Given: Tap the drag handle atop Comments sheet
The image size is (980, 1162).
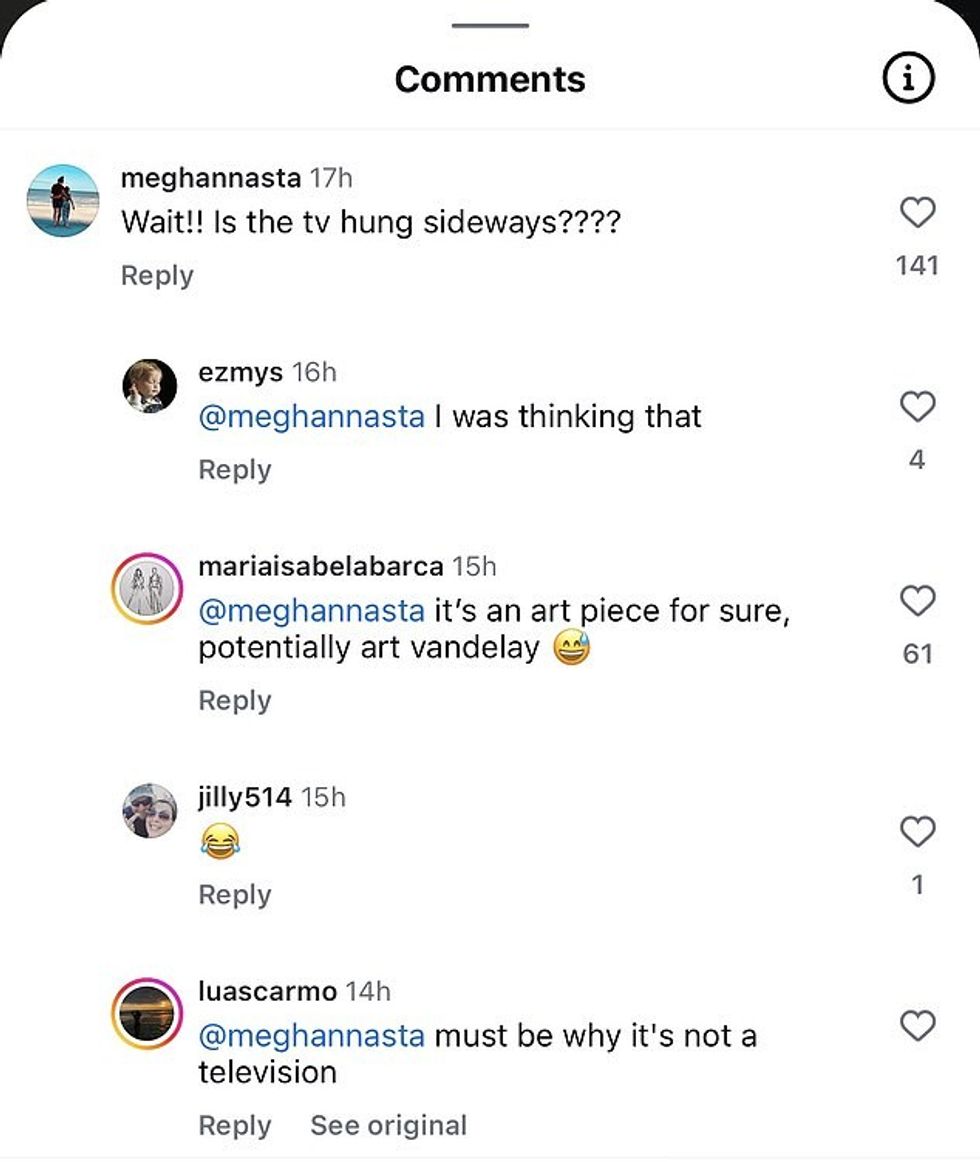Looking at the screenshot, I should tap(490, 25).
